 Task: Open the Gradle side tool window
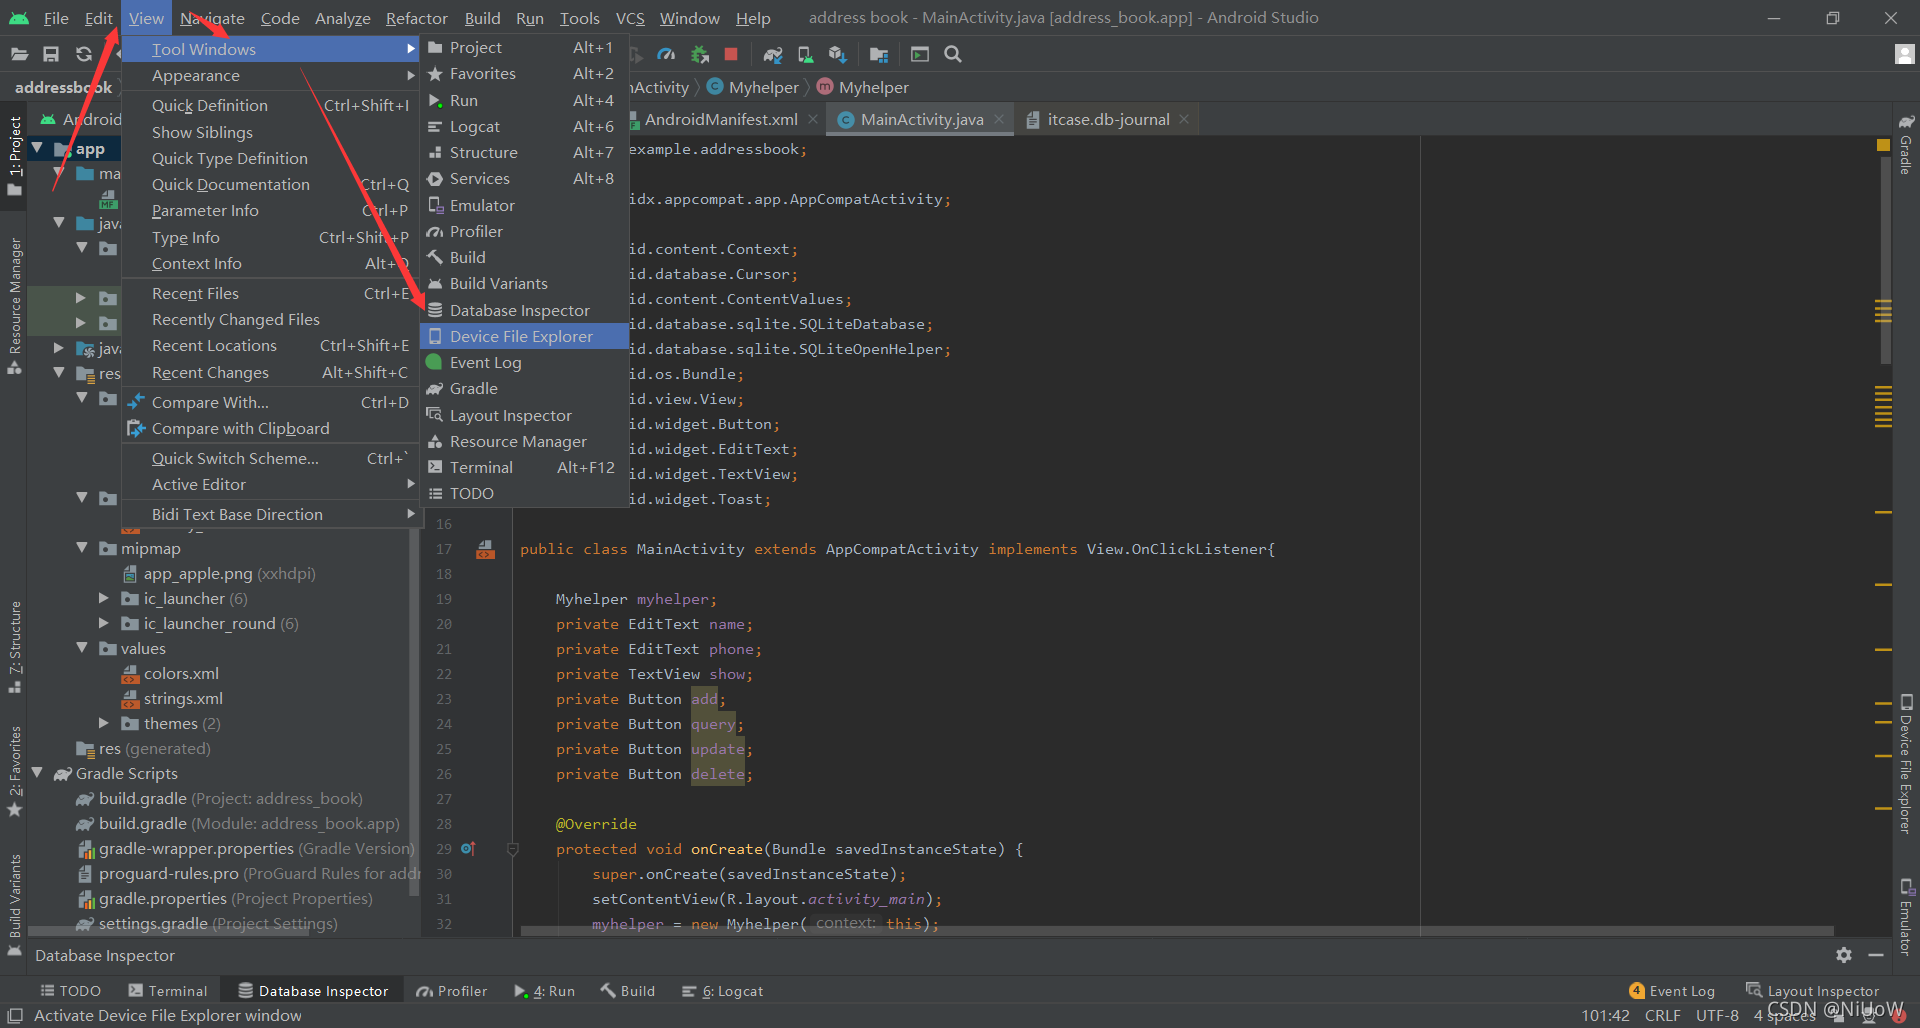(1906, 145)
